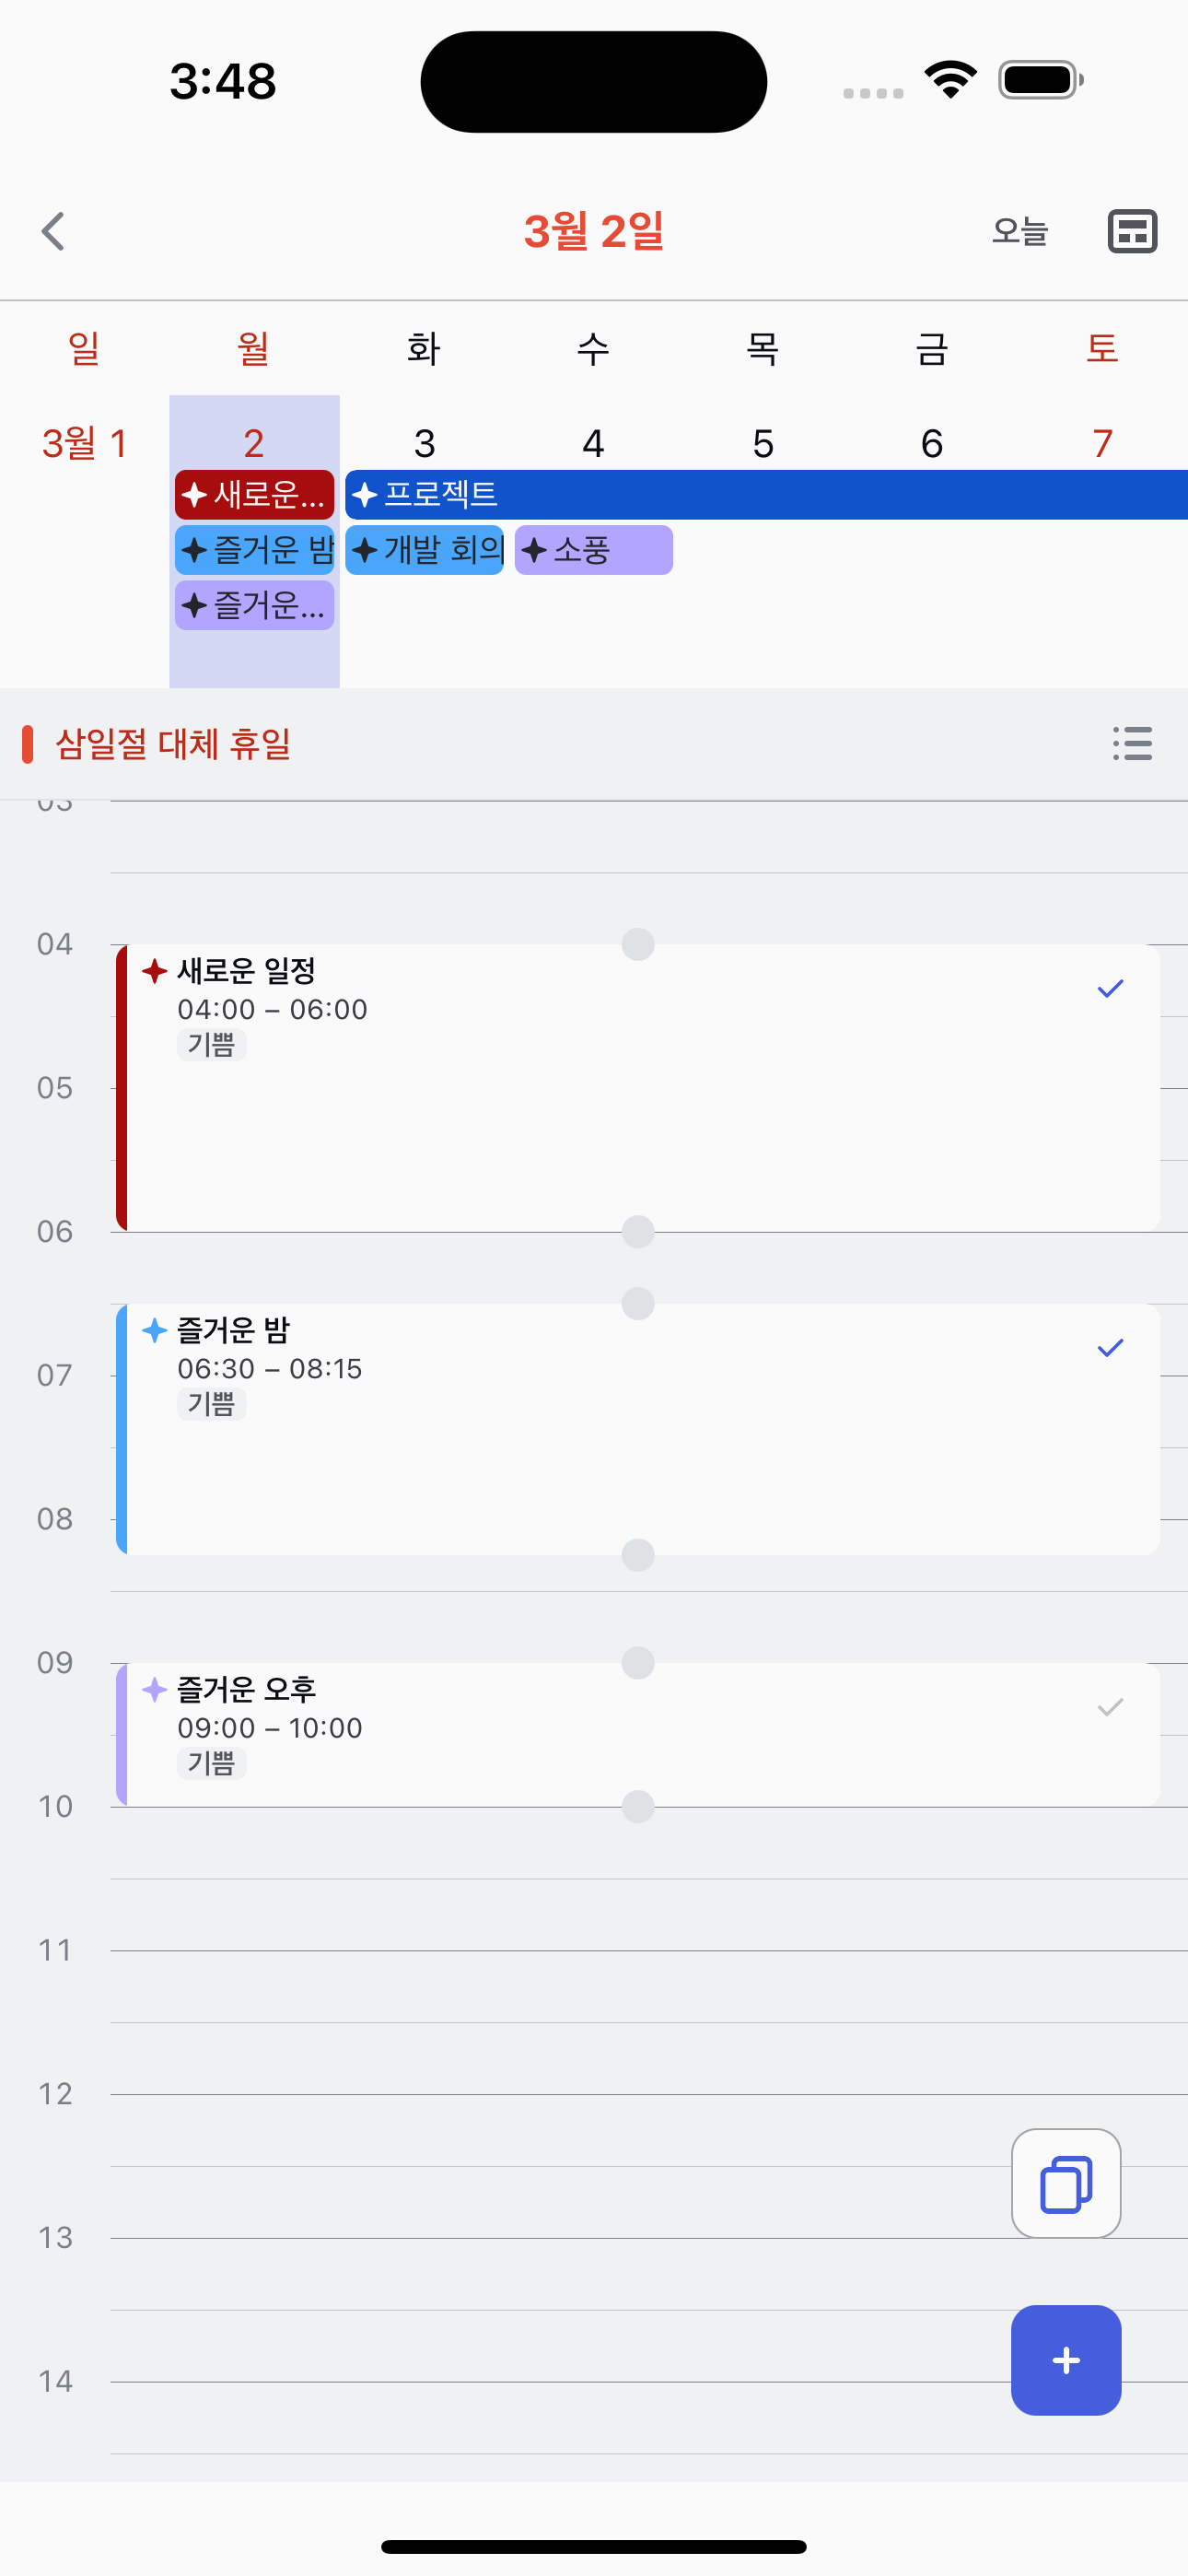Tap the sparkle icon on 새로운 일정 card
The image size is (1188, 2576).
click(154, 969)
